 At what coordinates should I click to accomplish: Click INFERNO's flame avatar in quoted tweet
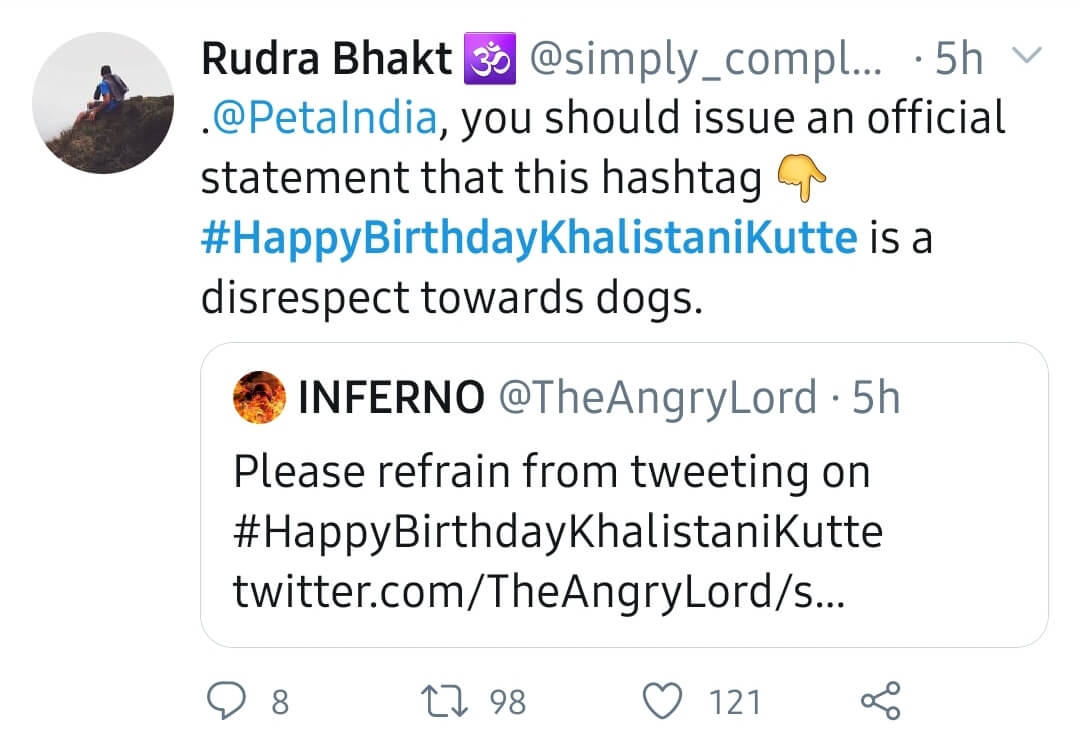[x=259, y=397]
